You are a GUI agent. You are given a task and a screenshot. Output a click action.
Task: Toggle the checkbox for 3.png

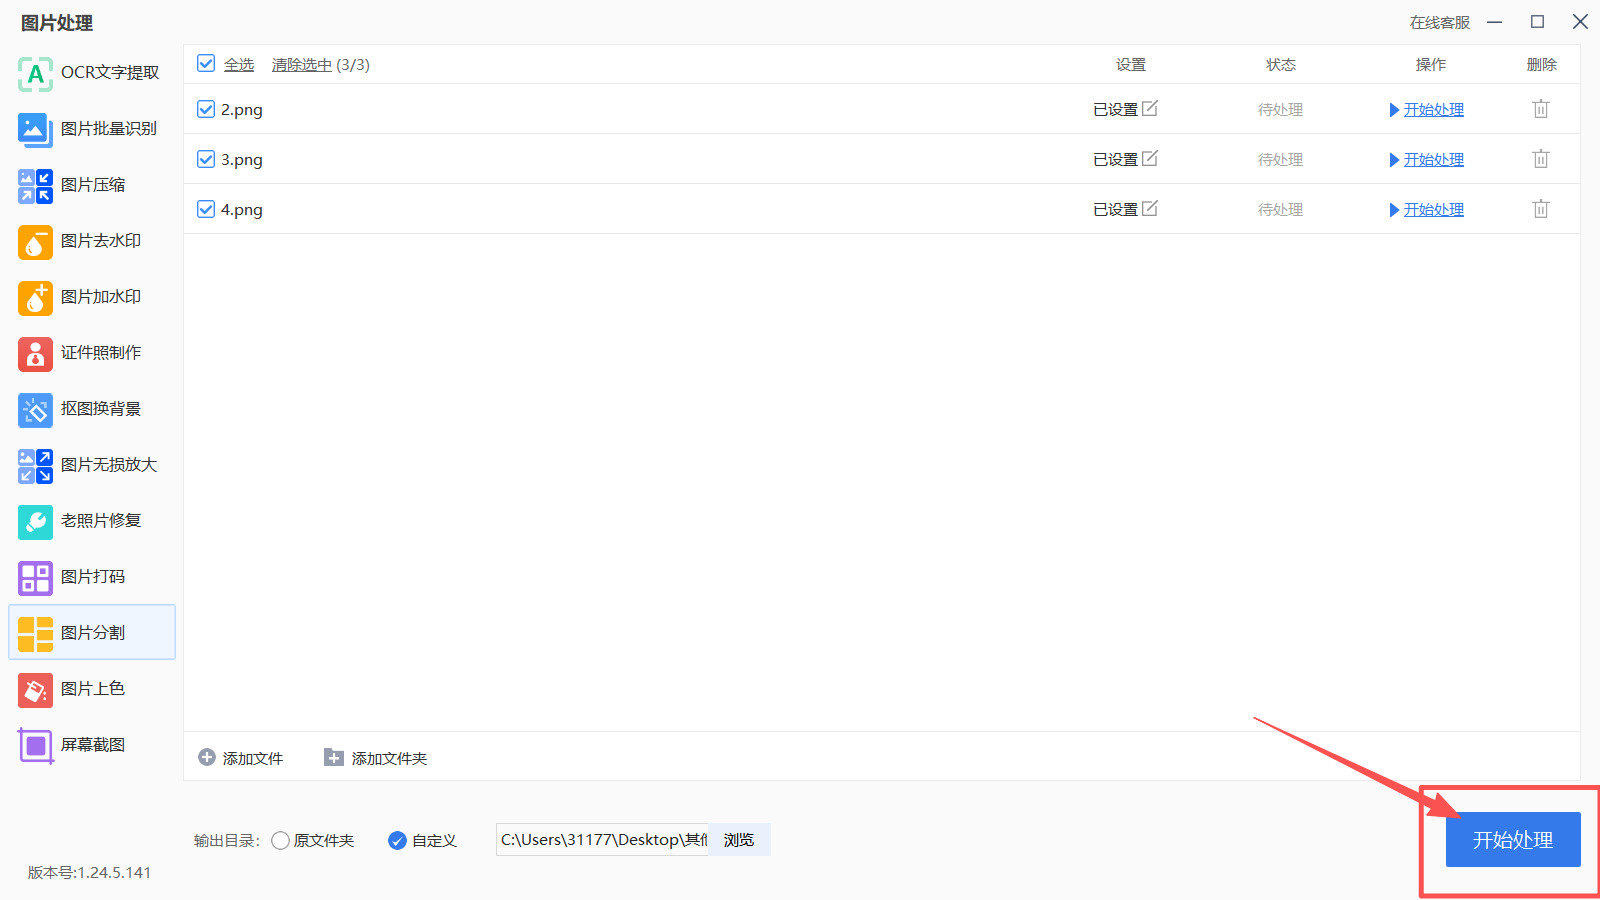click(x=206, y=159)
